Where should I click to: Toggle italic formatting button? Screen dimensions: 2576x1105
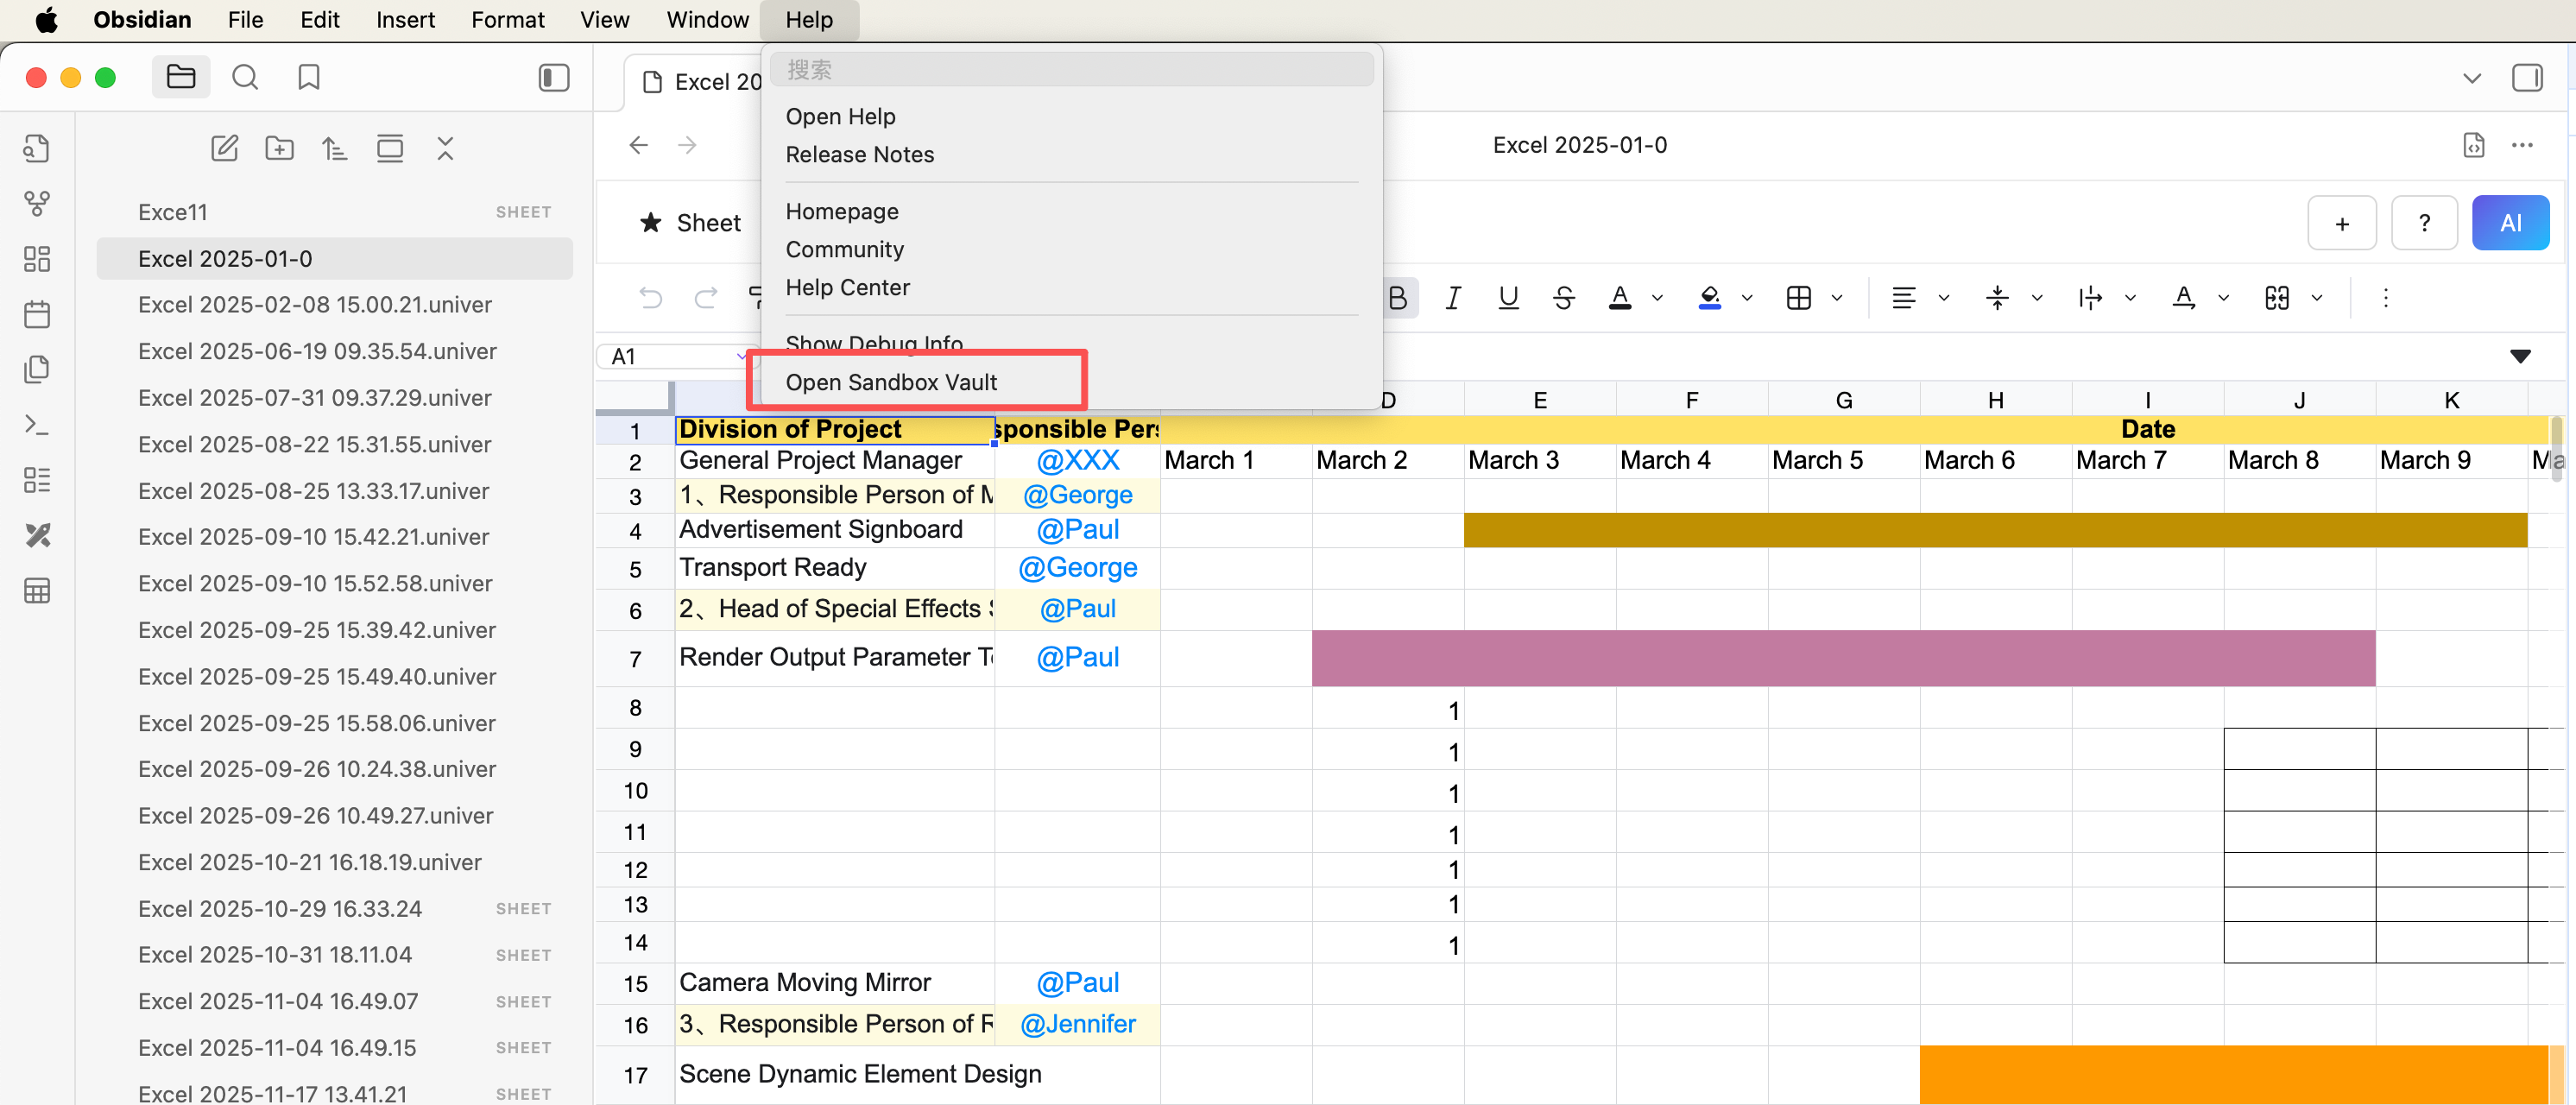pyautogui.click(x=1453, y=297)
